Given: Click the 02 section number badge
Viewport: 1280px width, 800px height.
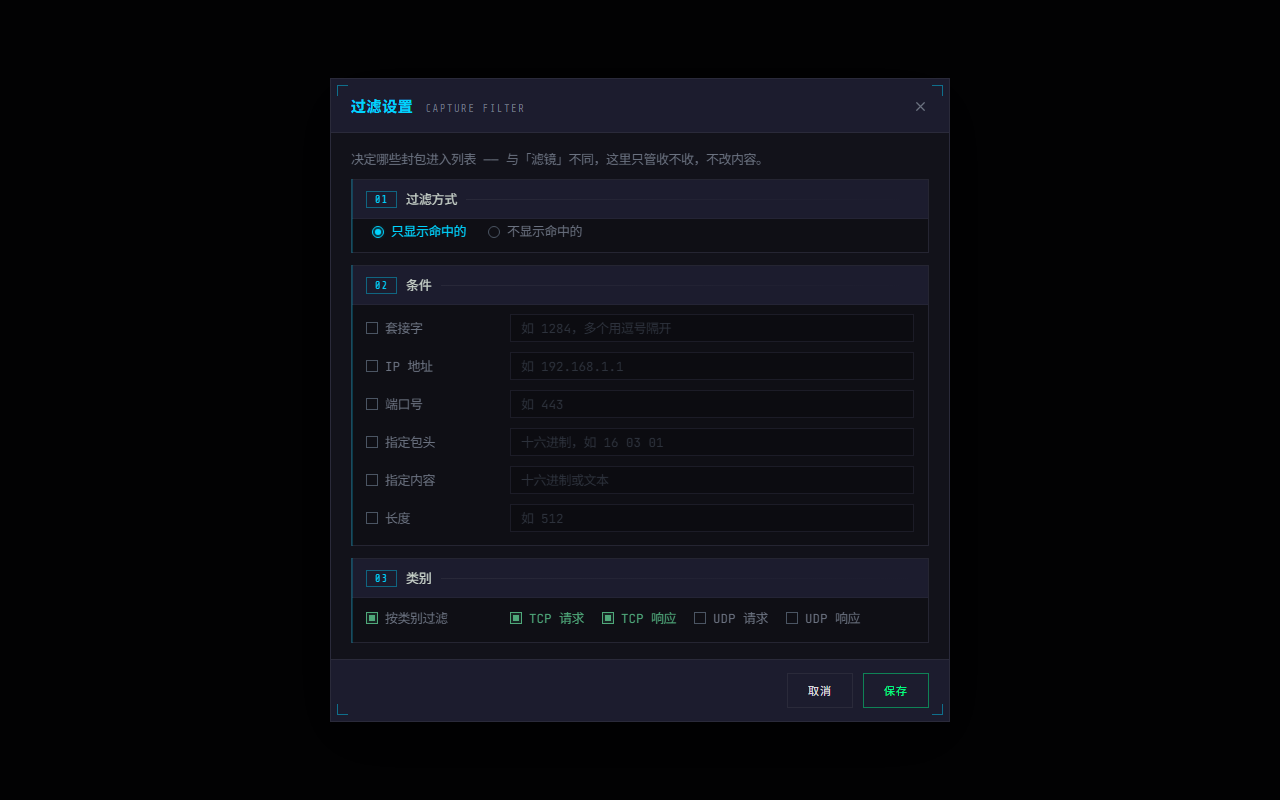Looking at the screenshot, I should click(381, 285).
